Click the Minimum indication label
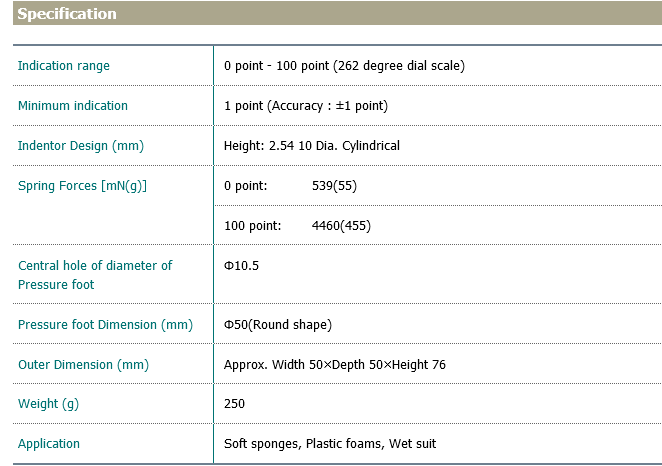 pos(73,106)
